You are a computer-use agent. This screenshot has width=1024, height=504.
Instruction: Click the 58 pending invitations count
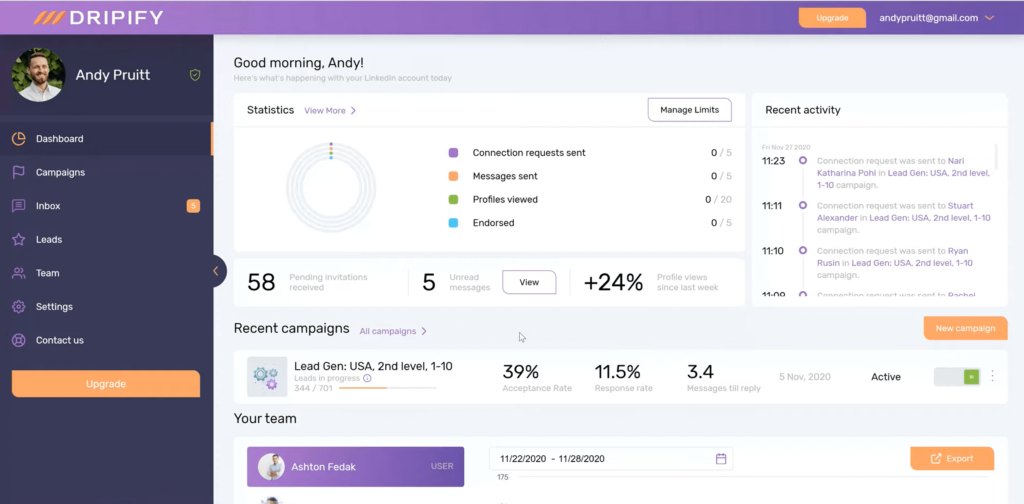(261, 282)
